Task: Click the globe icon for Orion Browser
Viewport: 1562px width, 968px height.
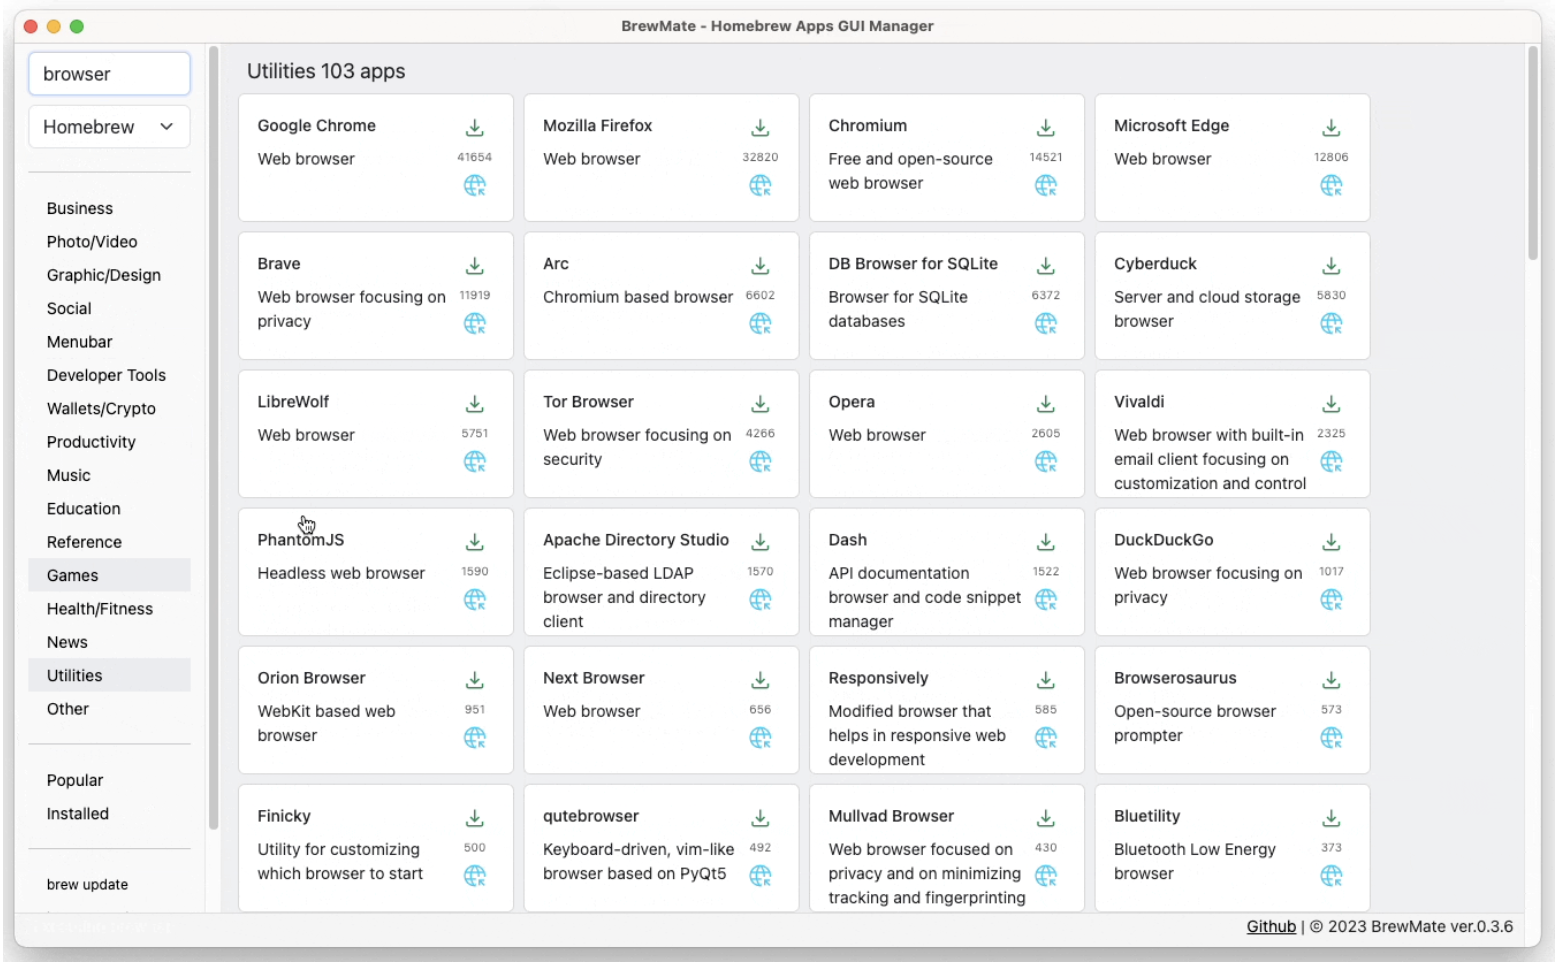Action: tap(475, 738)
